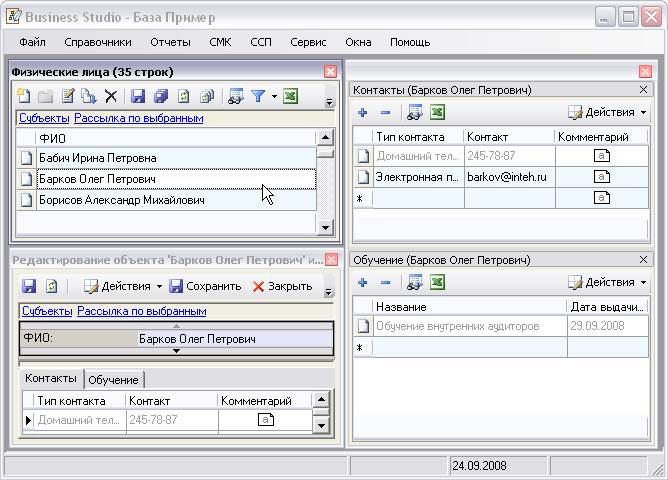Viewport: 668px width, 480px height.
Task: Close the Контакты (Барков Олег Петрович) panel
Action: [643, 89]
